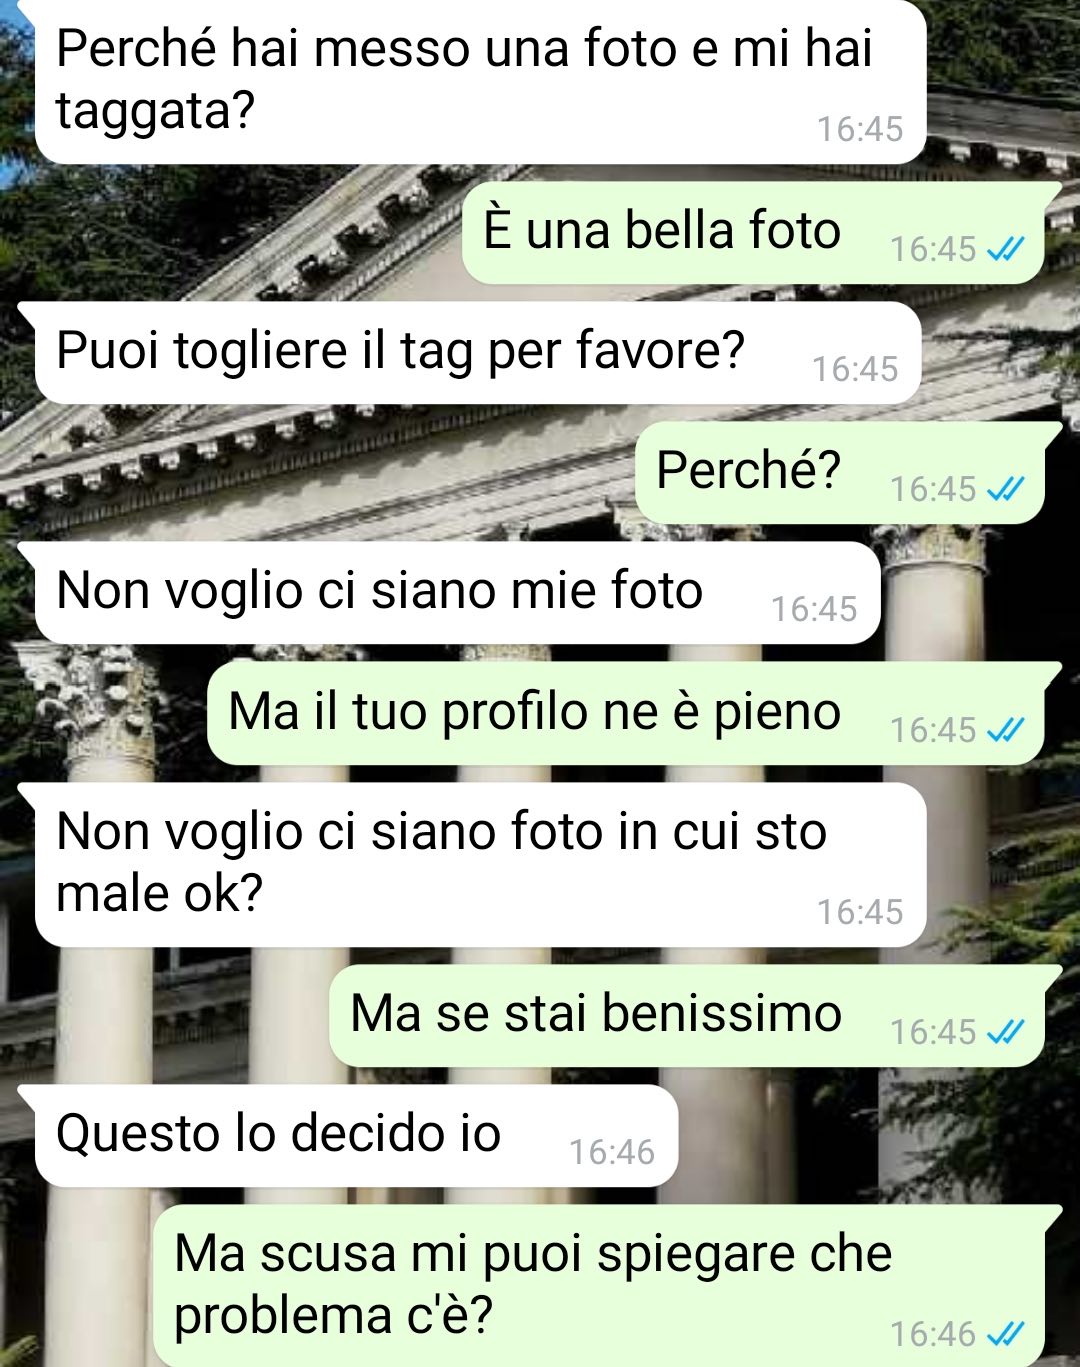Screen dimensions: 1080x1367
Task: Tap the double check on "Ma se stai benissimo"
Action: [x=1005, y=1031]
